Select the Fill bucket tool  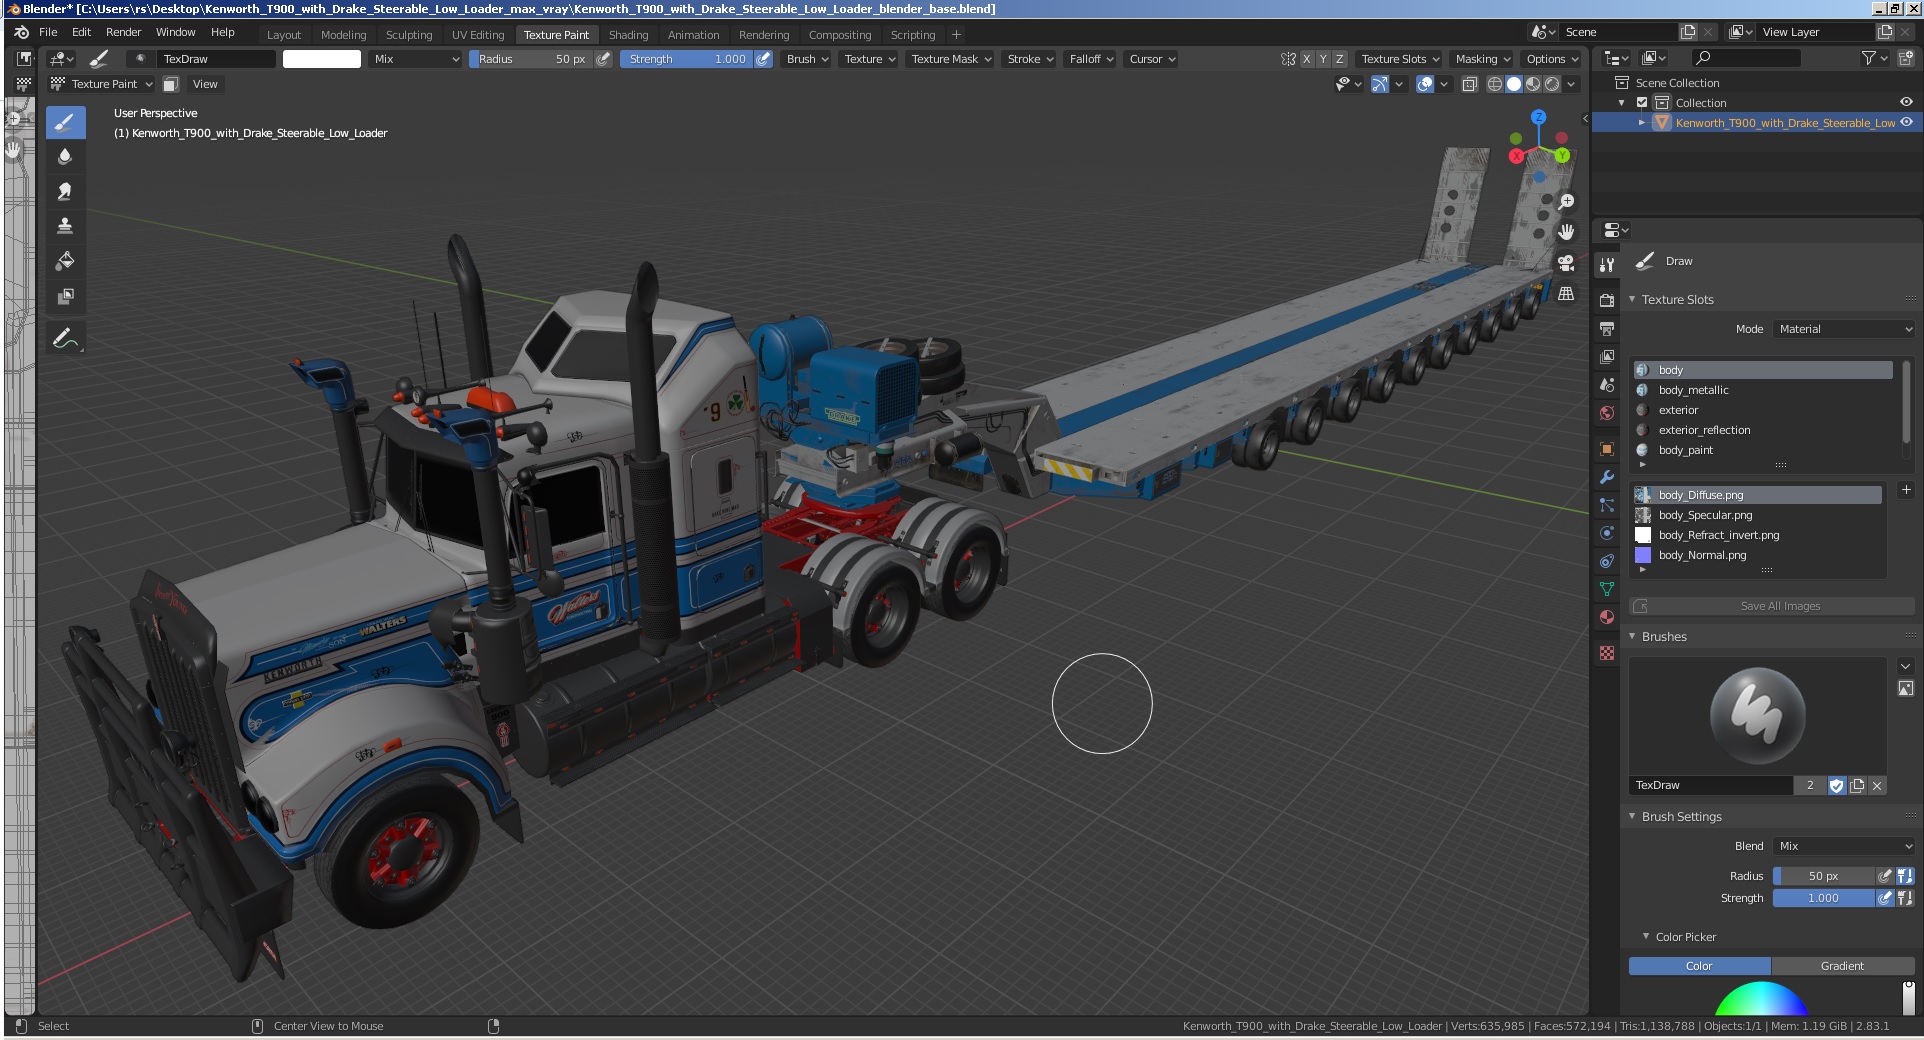65,261
